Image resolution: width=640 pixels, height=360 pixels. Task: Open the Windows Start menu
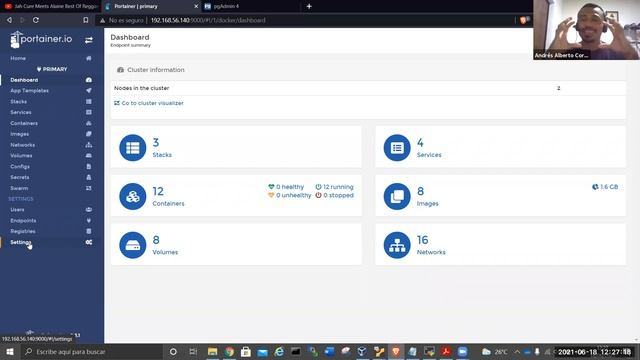click(10, 352)
